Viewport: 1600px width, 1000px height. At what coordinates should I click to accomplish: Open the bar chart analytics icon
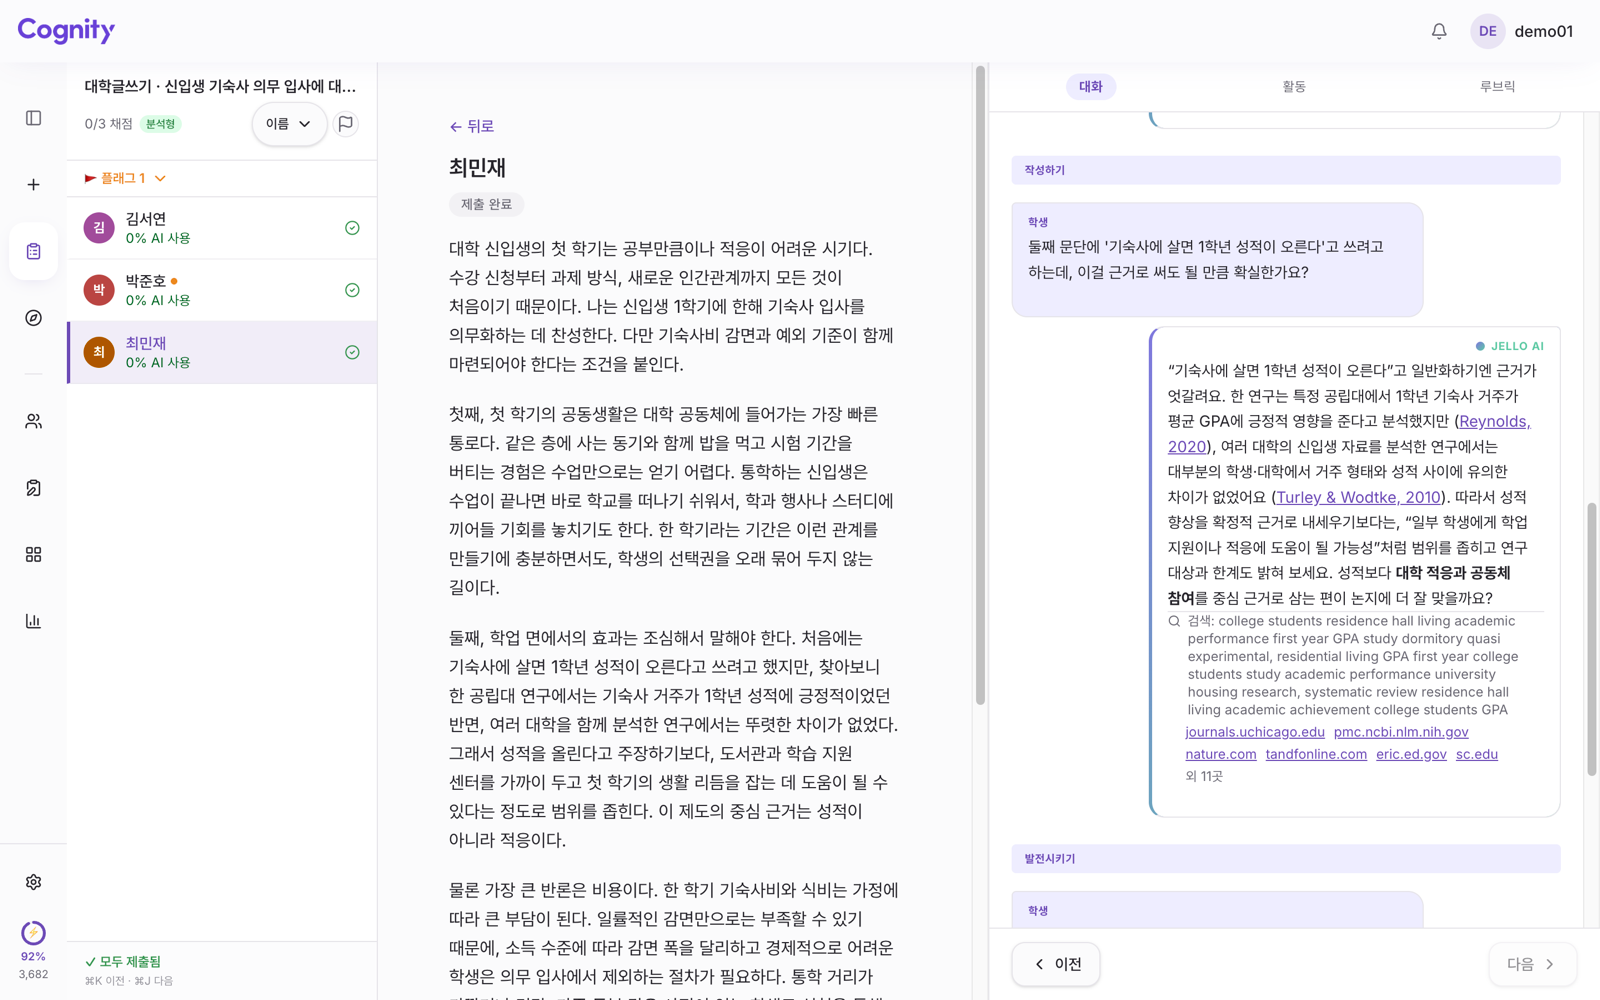click(x=33, y=621)
